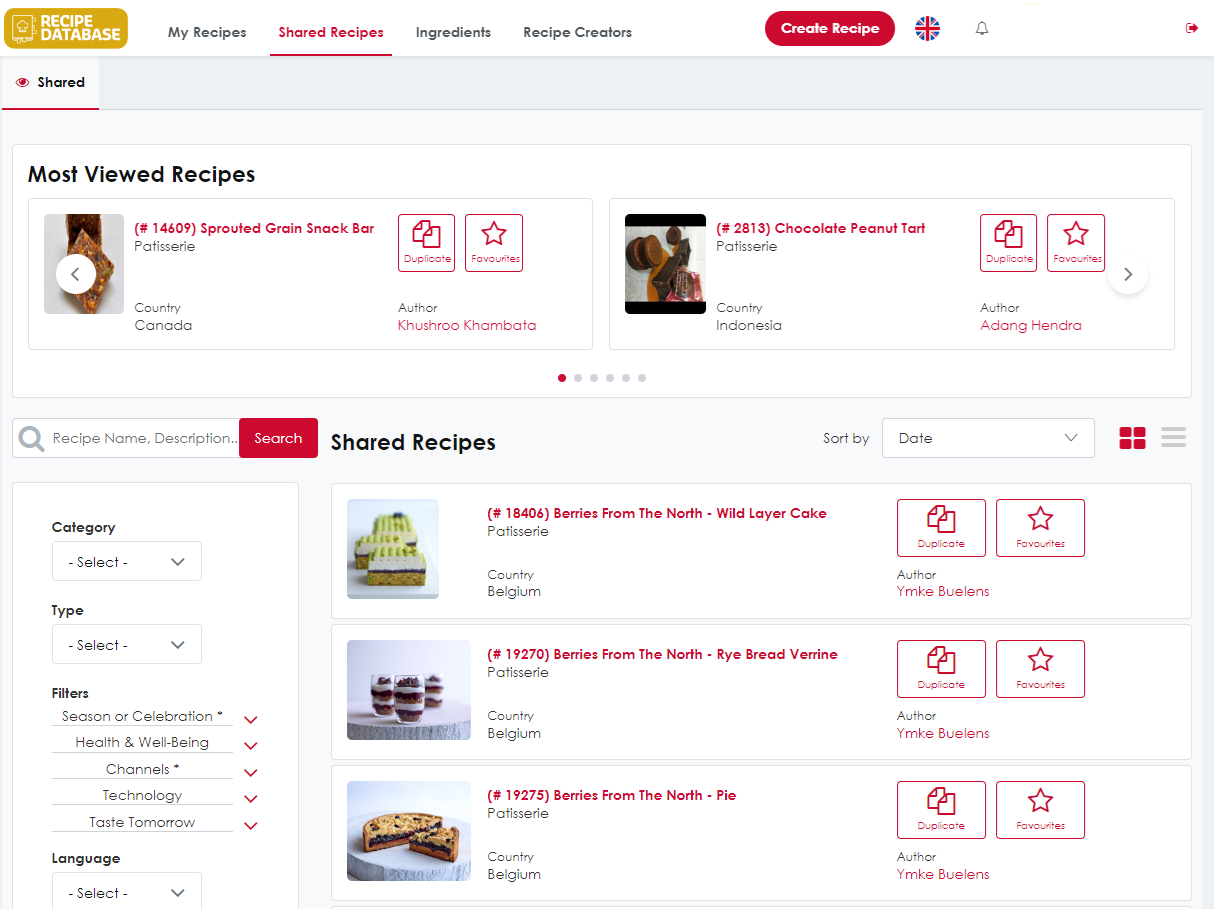Open the Category select dropdown
The width and height of the screenshot is (1214, 909).
(127, 561)
